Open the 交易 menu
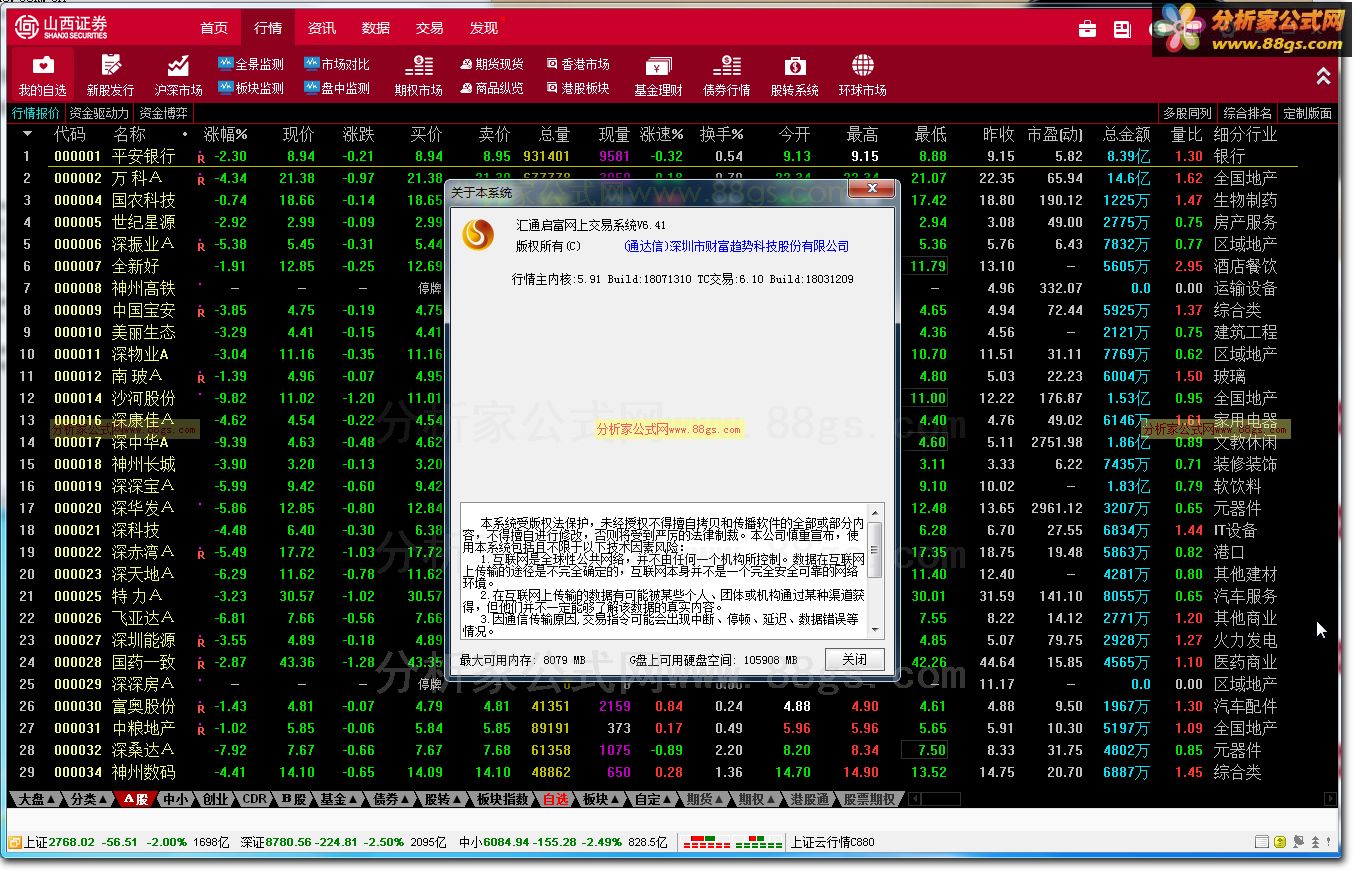This screenshot has width=1354, height=871. [430, 28]
